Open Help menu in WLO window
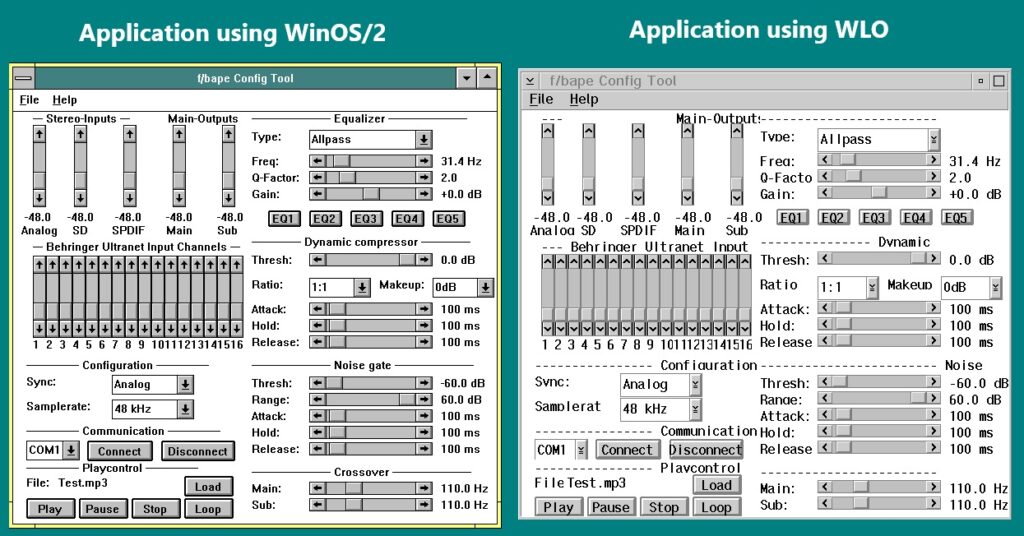This screenshot has height=536, width=1024. [584, 99]
